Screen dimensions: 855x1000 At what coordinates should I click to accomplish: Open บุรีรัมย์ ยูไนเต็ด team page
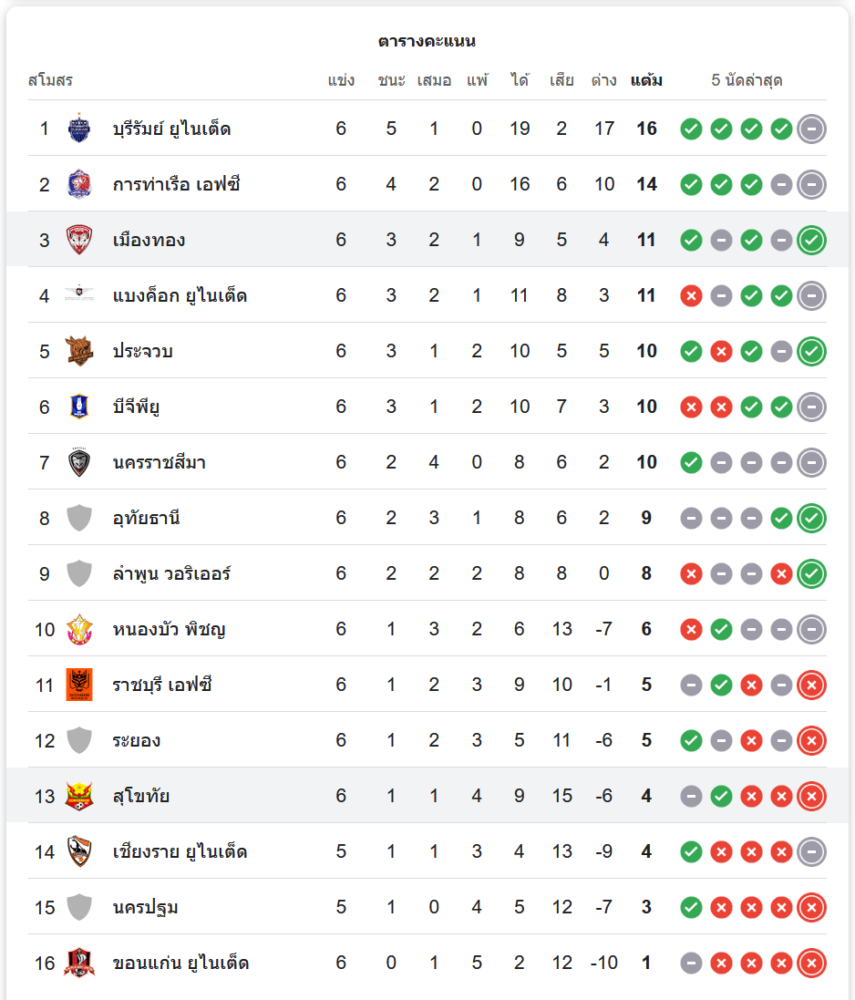point(172,128)
